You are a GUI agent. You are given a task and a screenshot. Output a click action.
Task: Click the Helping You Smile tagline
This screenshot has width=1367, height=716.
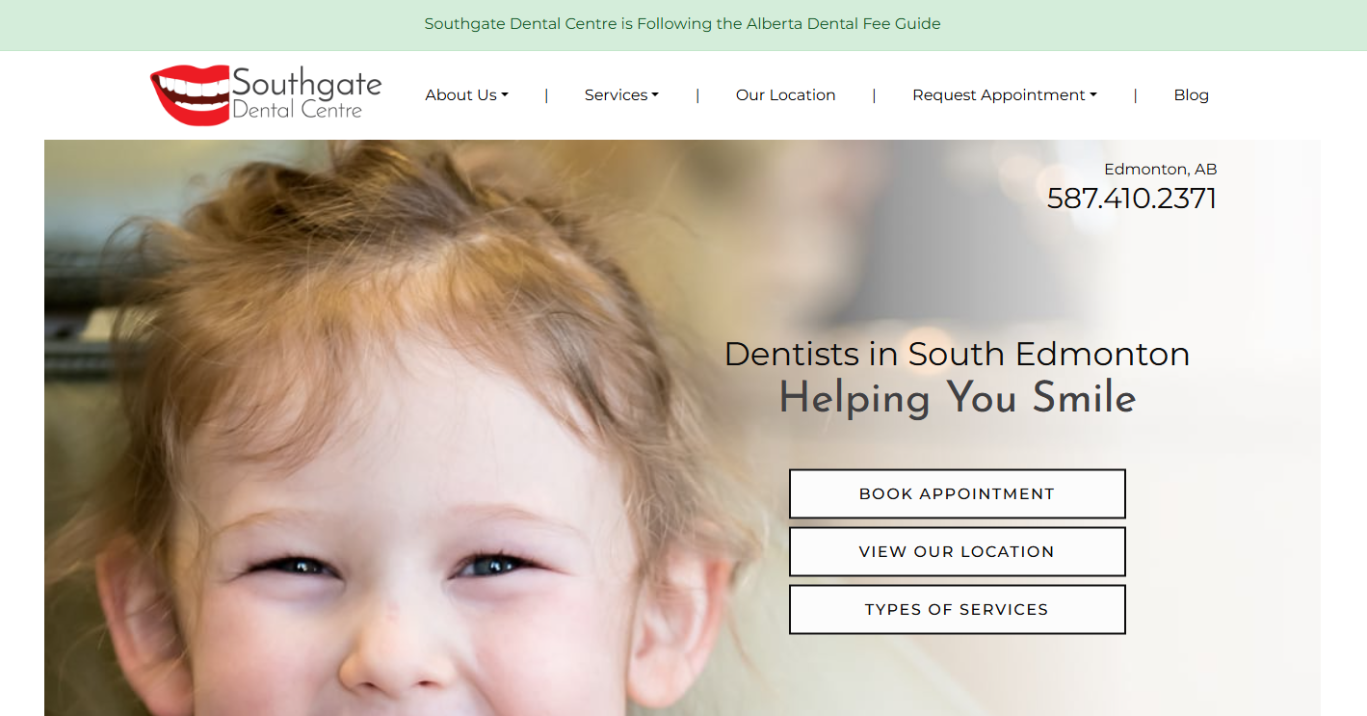(957, 398)
